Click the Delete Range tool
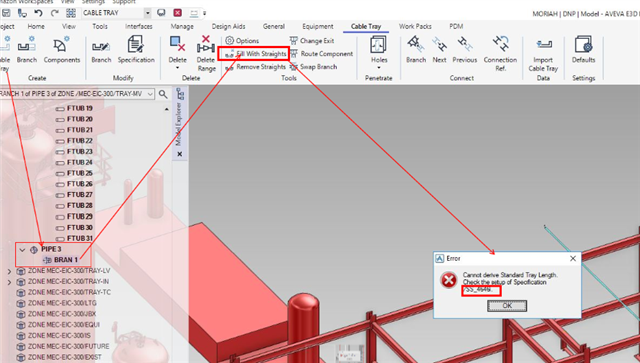 click(206, 53)
